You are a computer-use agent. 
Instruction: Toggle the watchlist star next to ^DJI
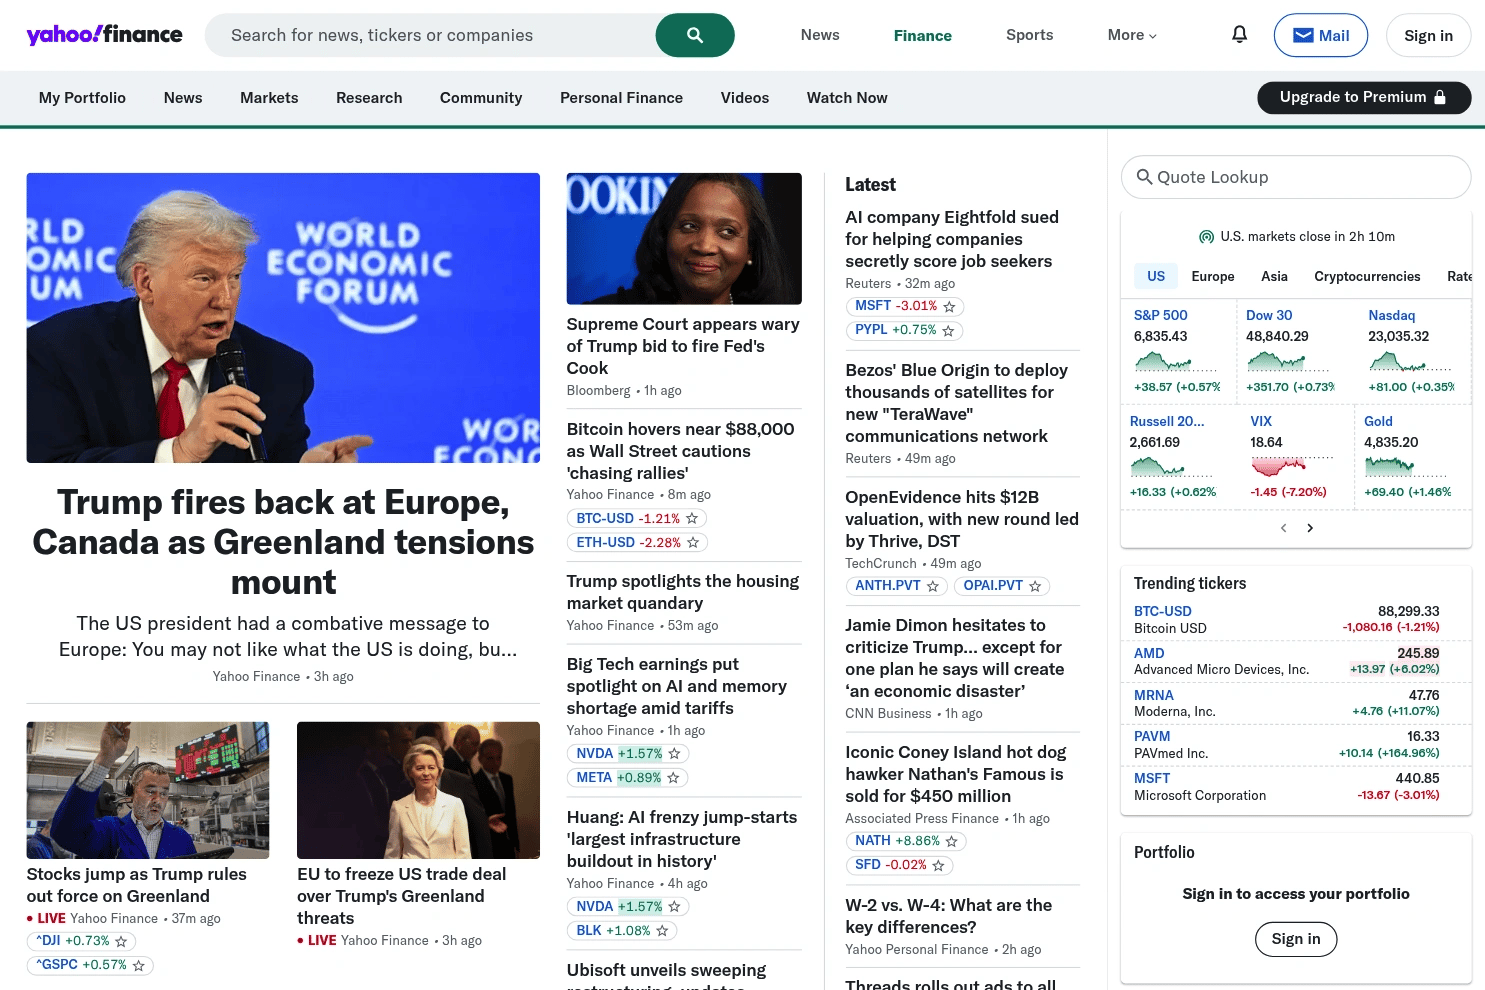[x=120, y=941]
